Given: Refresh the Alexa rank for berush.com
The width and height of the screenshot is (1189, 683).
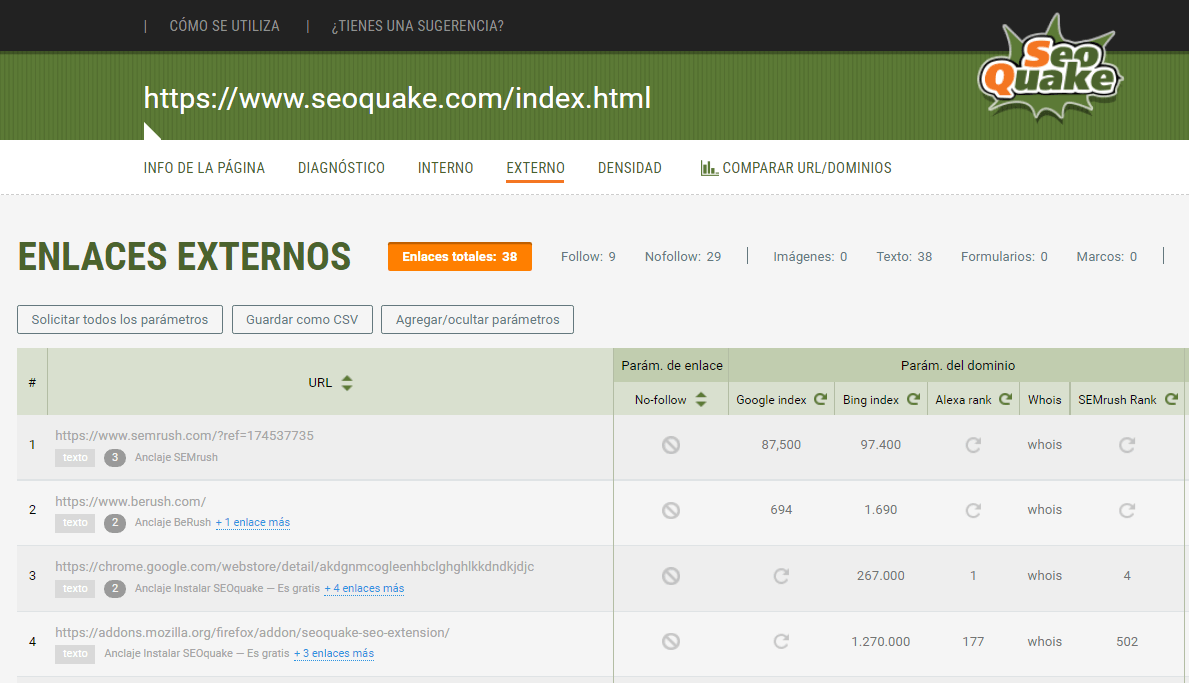Looking at the screenshot, I should point(973,510).
